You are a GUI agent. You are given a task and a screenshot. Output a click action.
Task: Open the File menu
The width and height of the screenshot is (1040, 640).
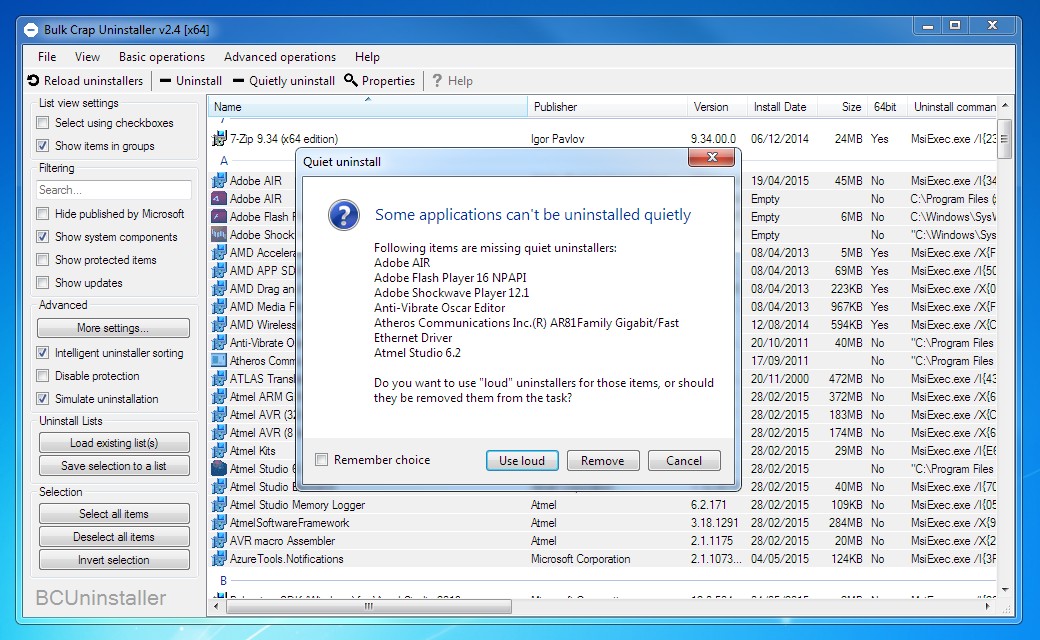[x=47, y=57]
